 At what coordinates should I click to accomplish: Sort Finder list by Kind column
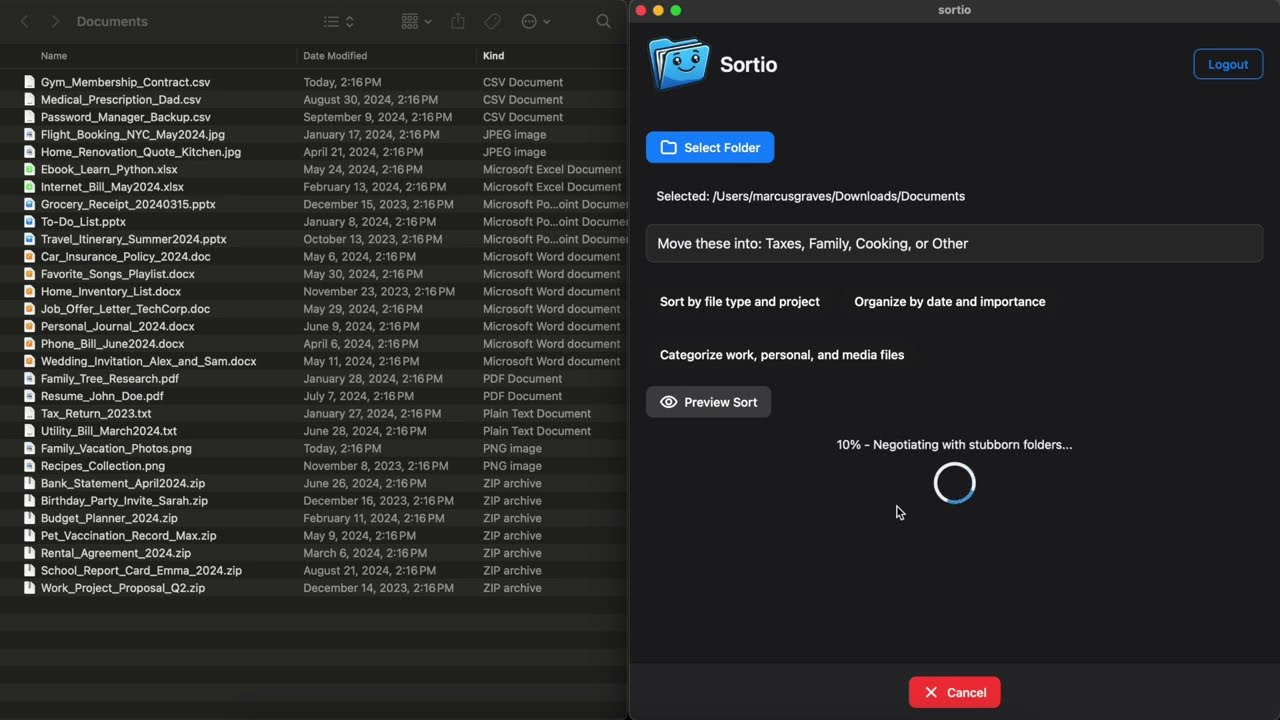(494, 56)
